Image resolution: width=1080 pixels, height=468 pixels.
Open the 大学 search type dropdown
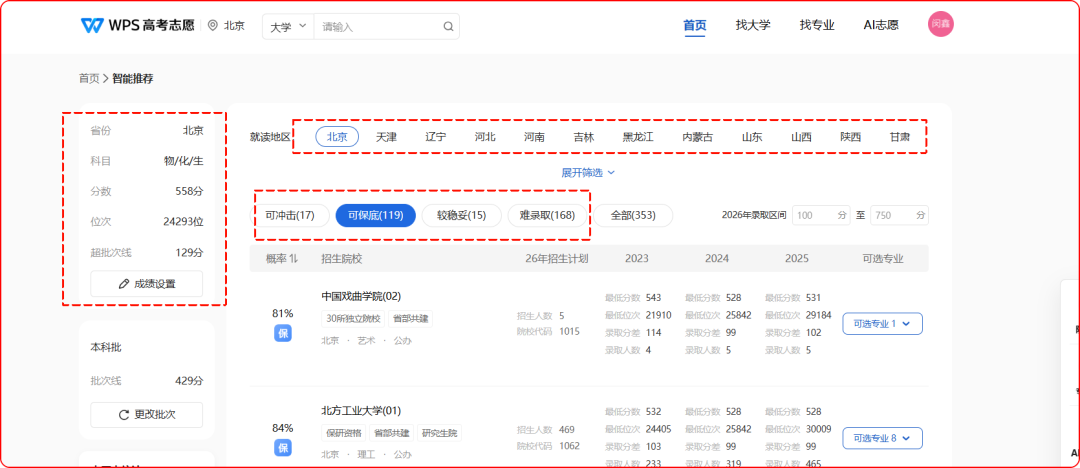pyautogui.click(x=288, y=26)
